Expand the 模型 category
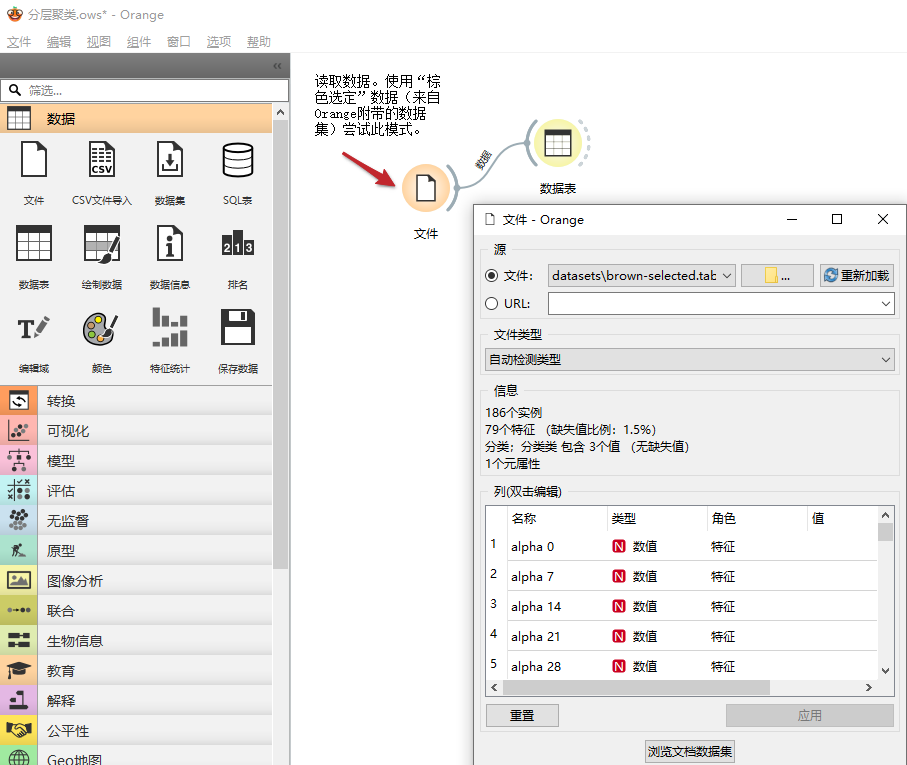 (136, 461)
